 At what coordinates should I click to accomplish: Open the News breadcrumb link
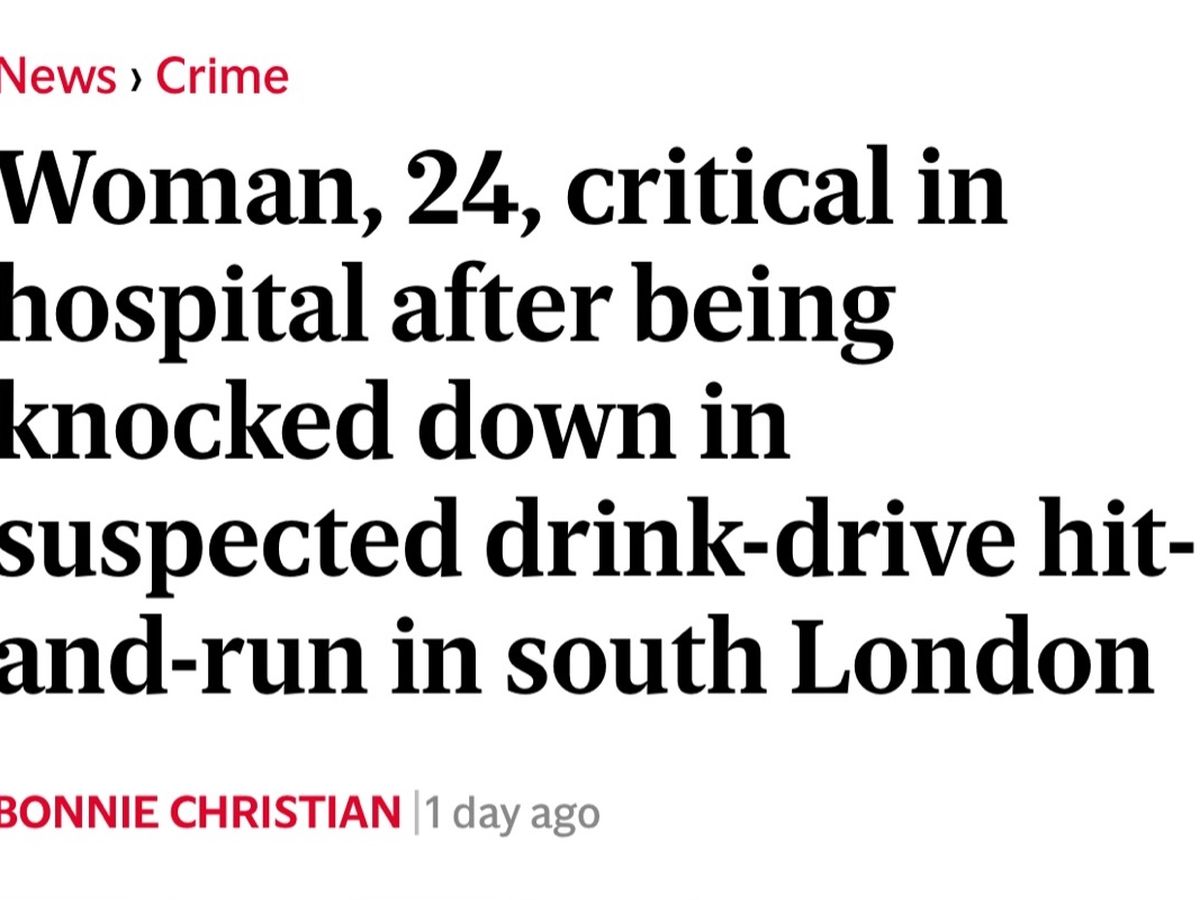click(x=58, y=77)
